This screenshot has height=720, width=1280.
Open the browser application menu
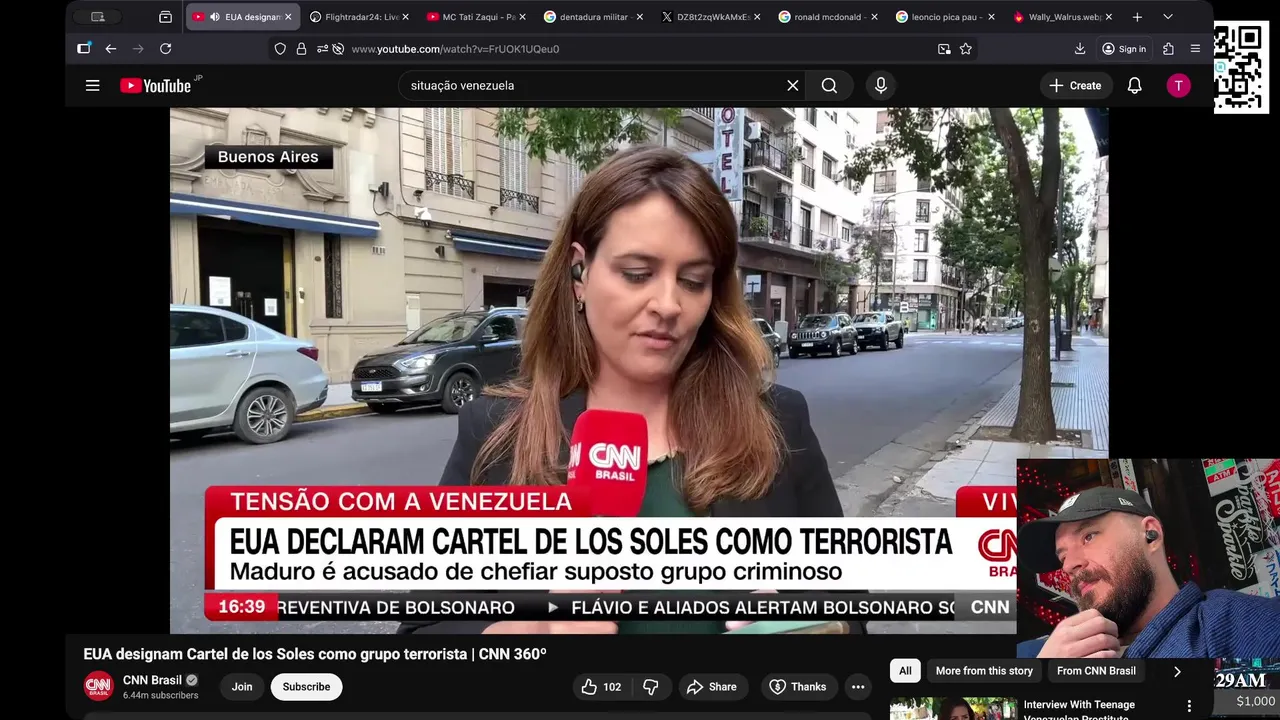pyautogui.click(x=1195, y=49)
